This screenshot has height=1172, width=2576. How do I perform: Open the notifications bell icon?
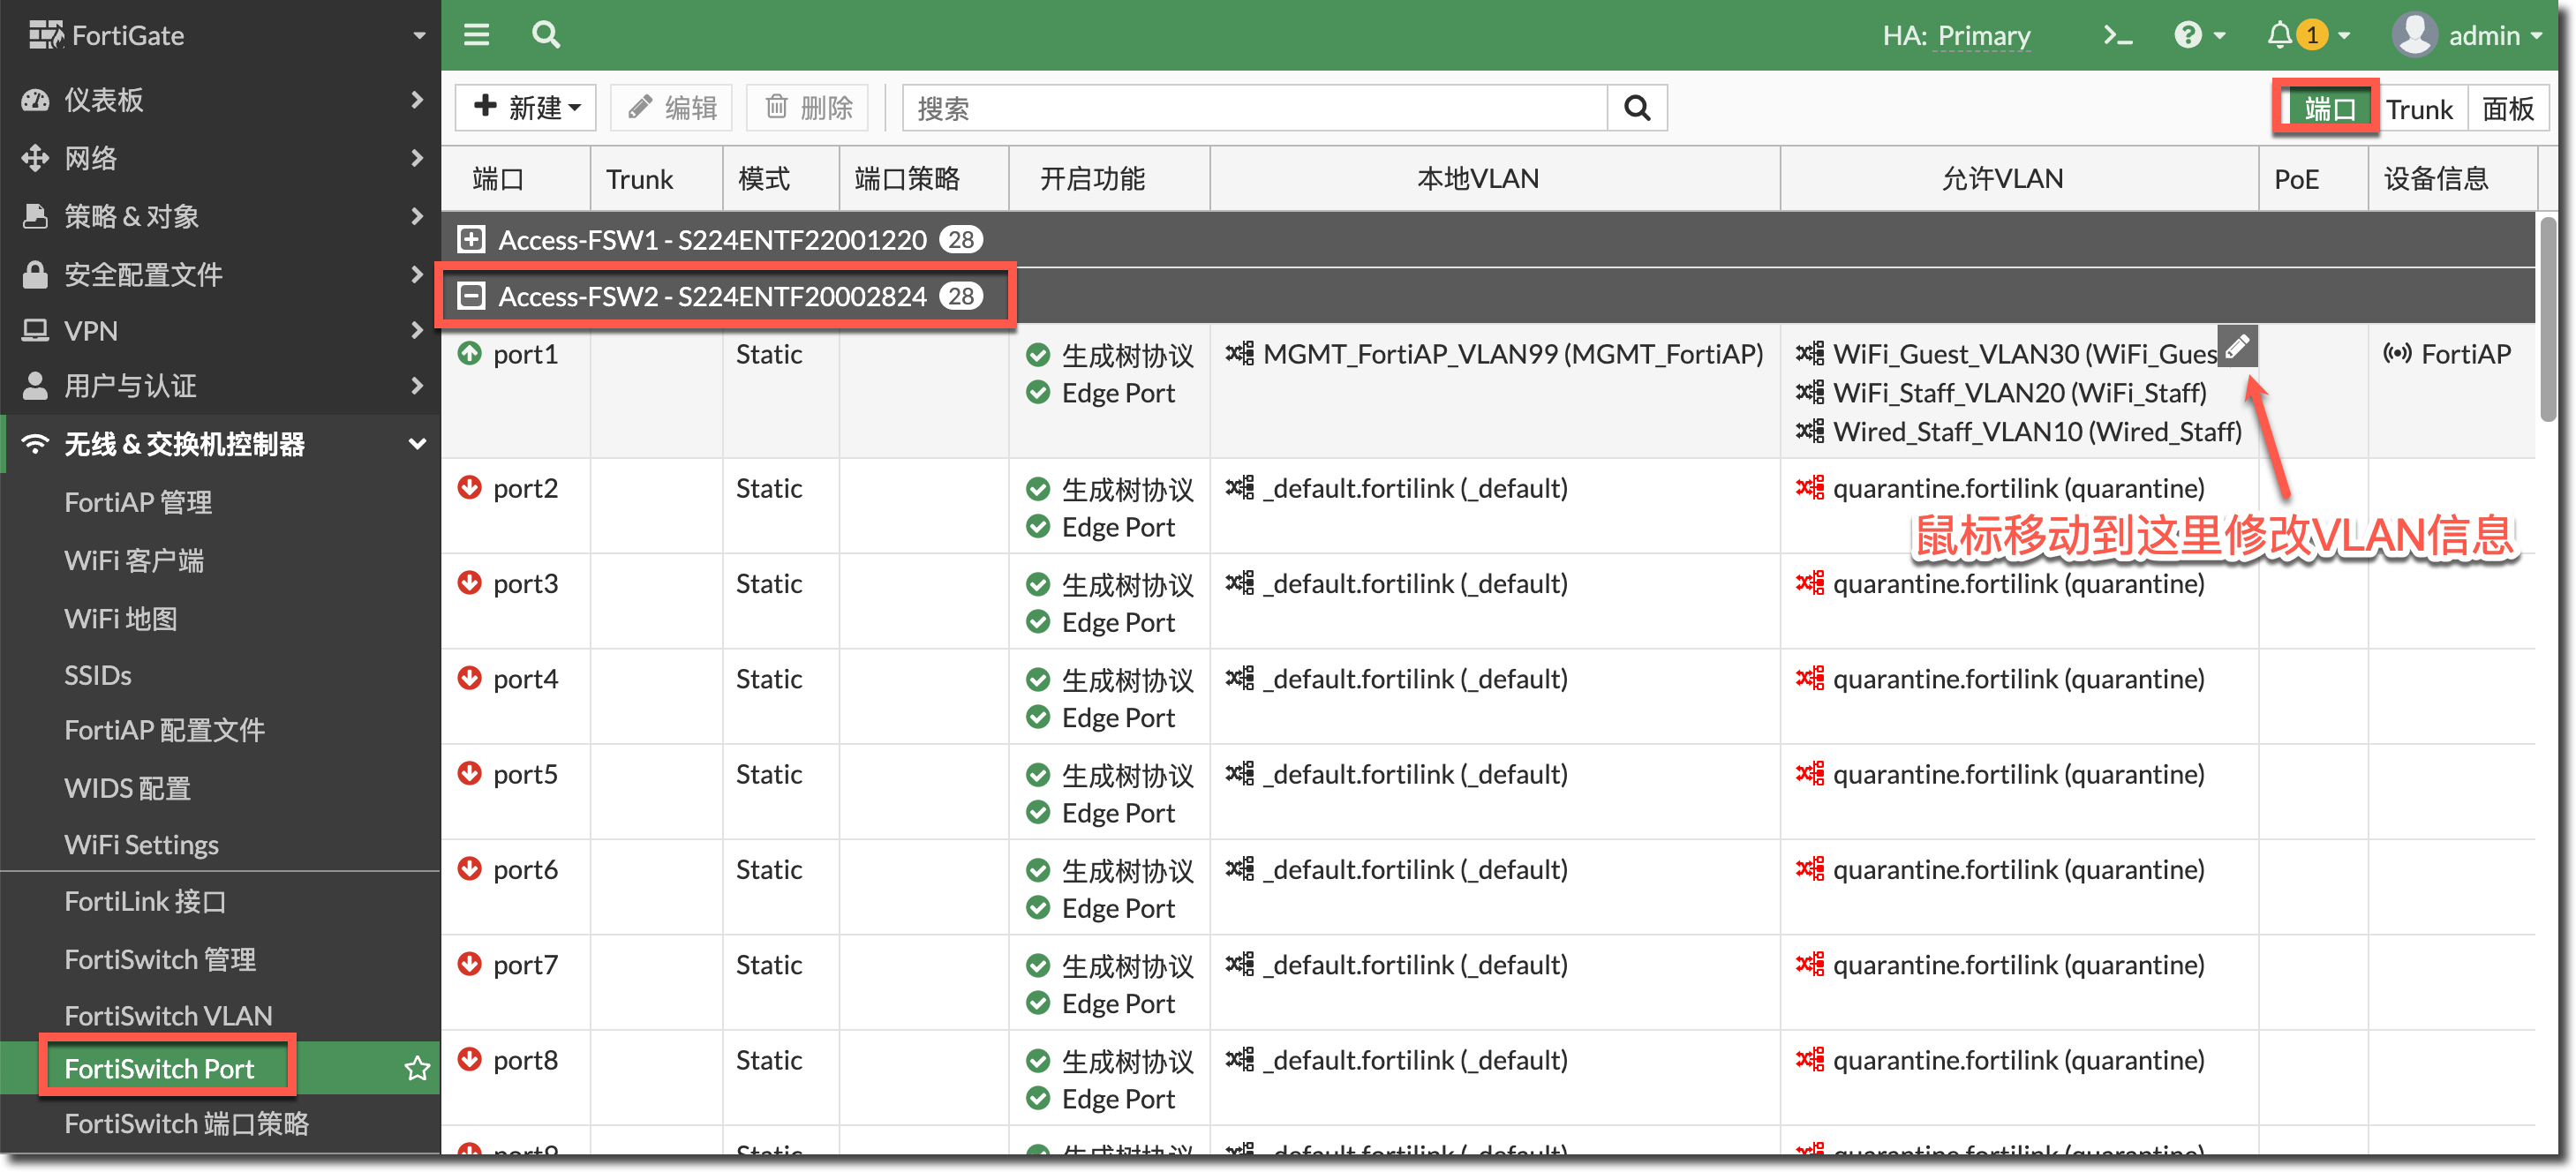pos(2279,36)
